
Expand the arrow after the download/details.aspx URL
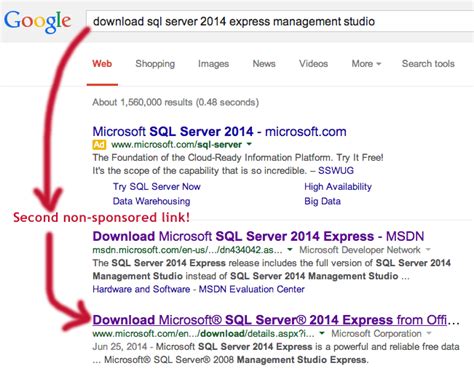[x=322, y=333]
